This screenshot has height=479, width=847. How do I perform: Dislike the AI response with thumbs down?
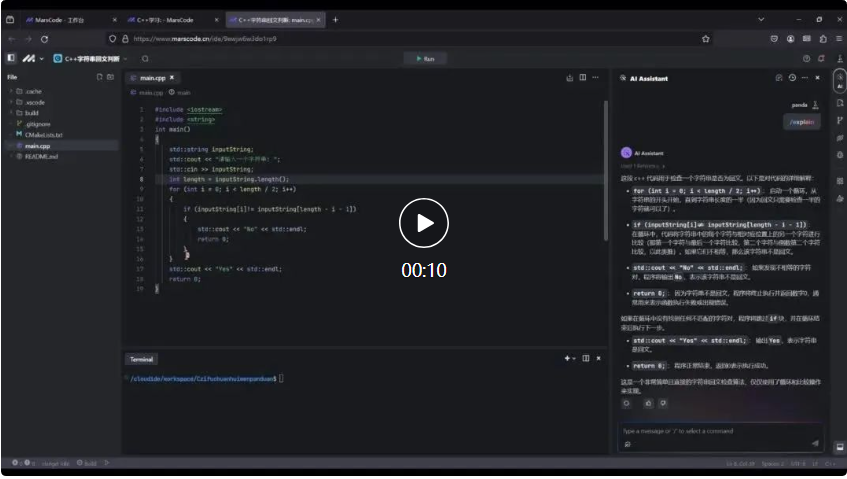pyautogui.click(x=661, y=403)
